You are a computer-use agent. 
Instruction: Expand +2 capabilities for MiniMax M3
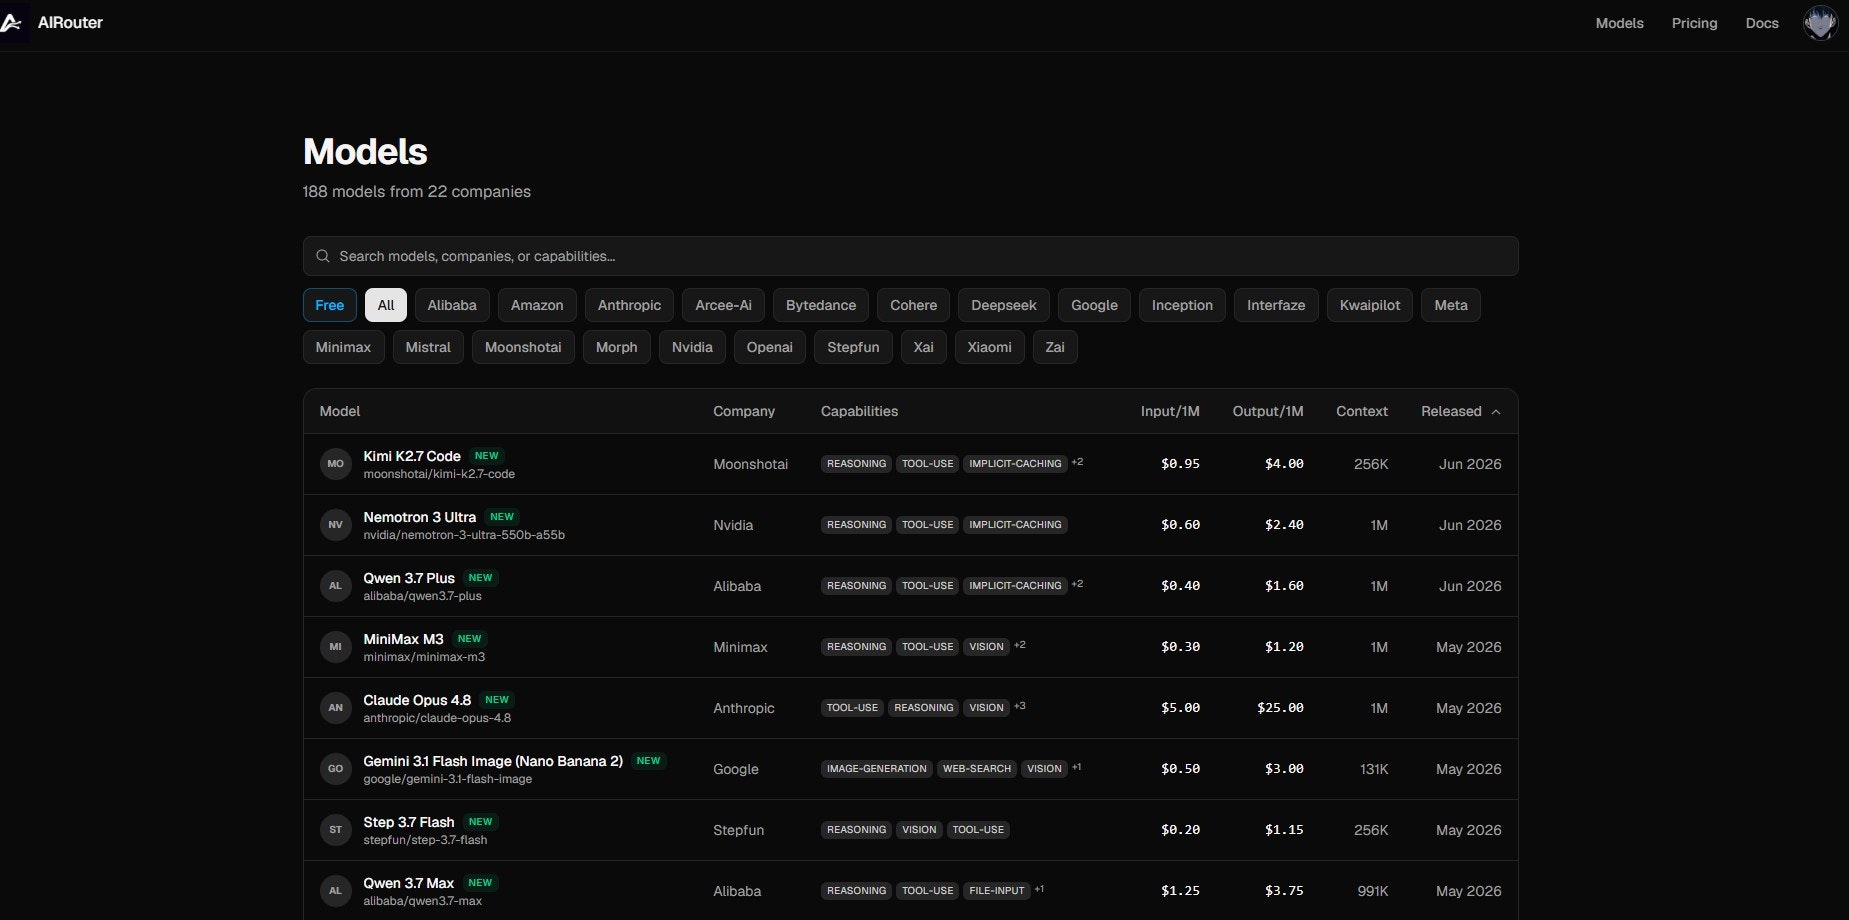click(x=1020, y=646)
